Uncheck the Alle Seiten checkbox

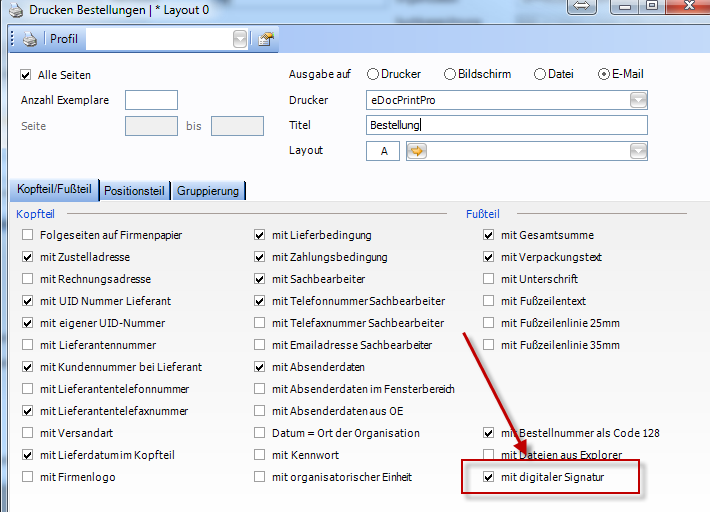[x=26, y=75]
